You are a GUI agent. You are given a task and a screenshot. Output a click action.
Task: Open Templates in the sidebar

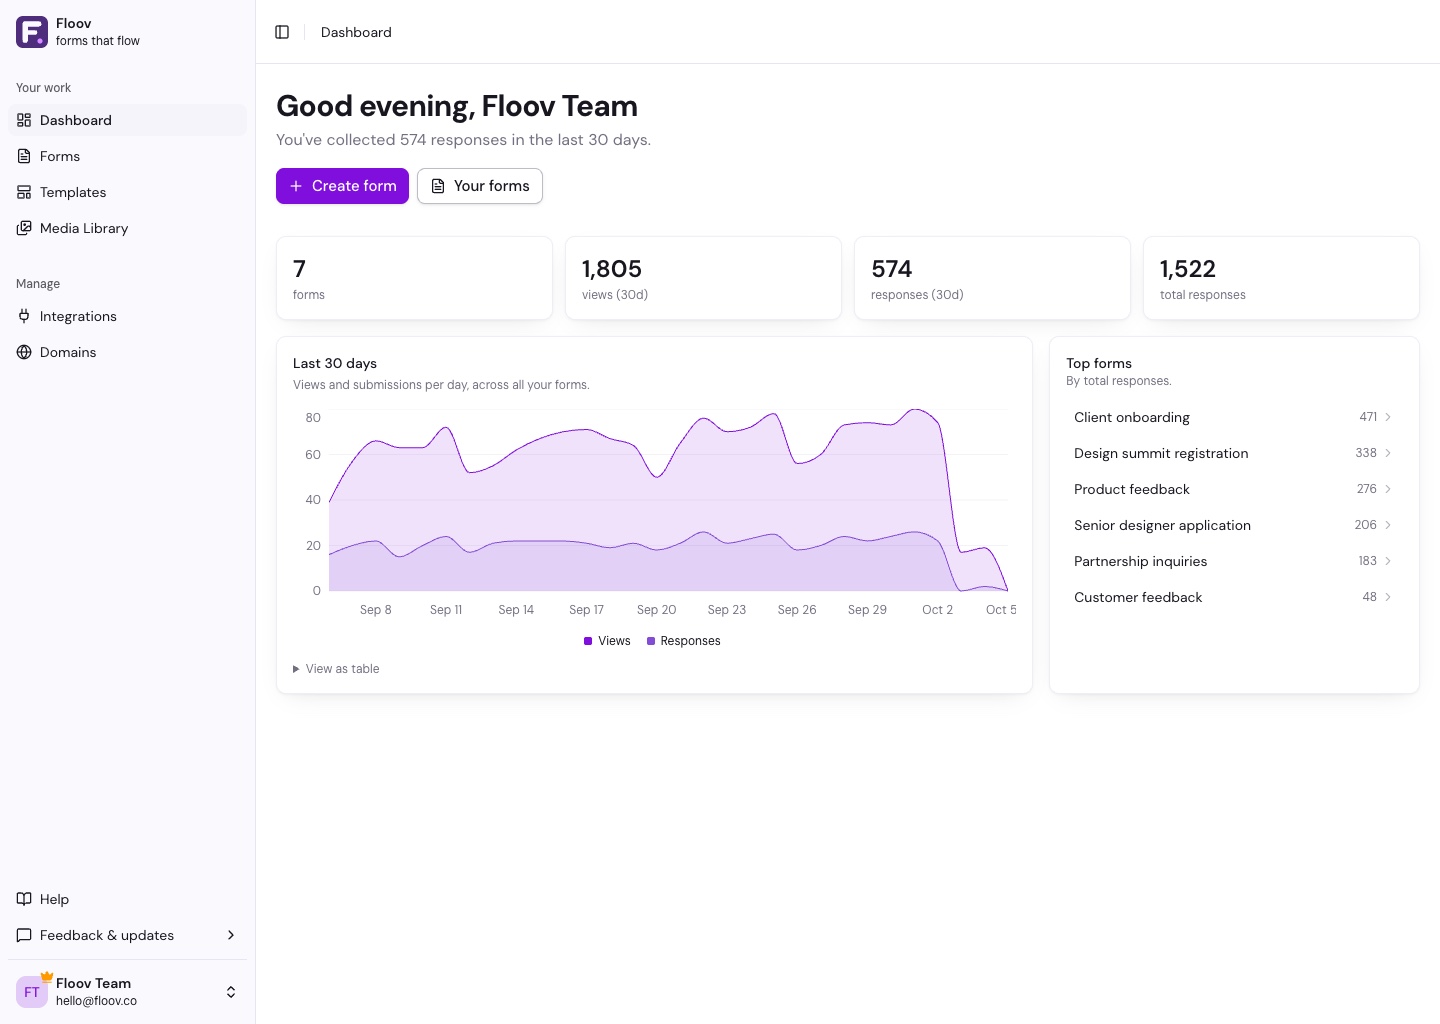click(127, 192)
